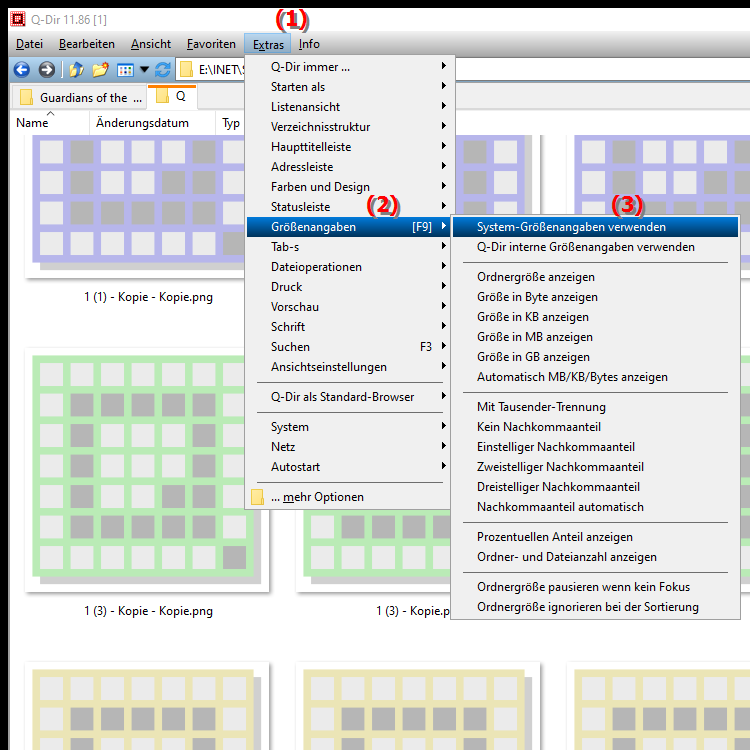Open the Favoriten menu
This screenshot has width=750, height=750.
point(211,44)
